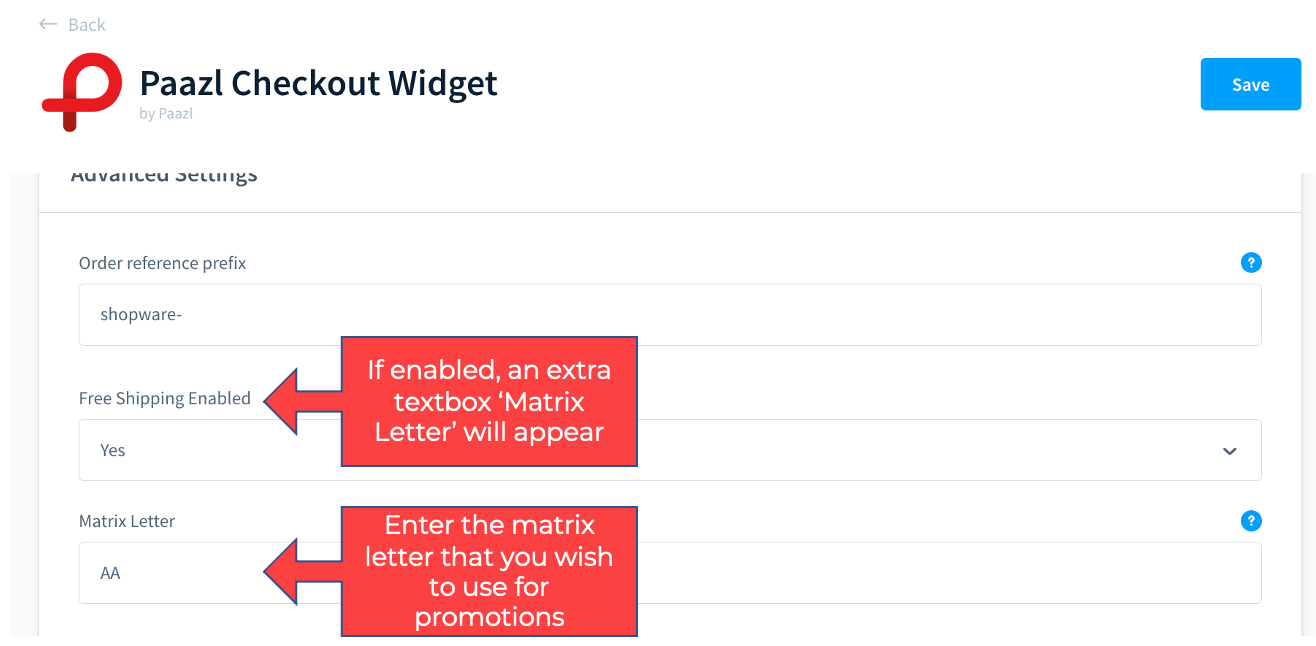Click the Matrix Letter field label
Viewport: 1316px width, 646px height.
(x=127, y=521)
